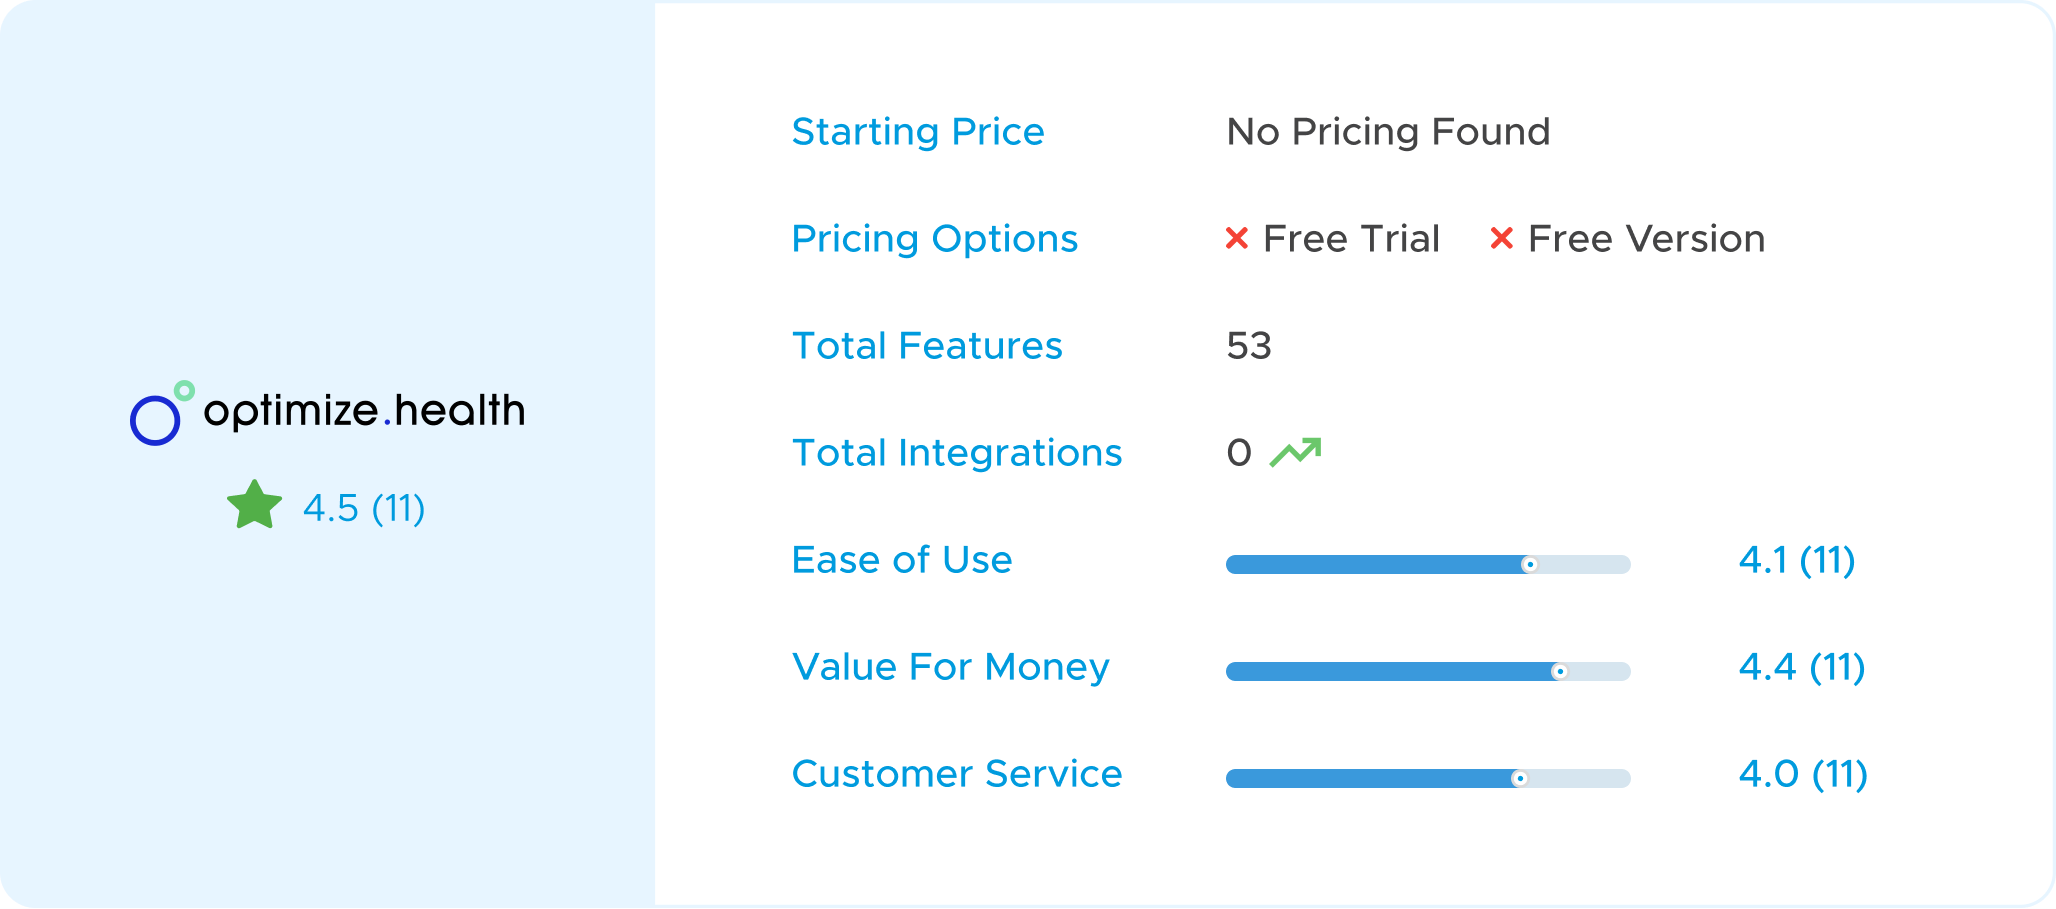Image resolution: width=2056 pixels, height=909 pixels.
Task: Open the 4.0 (11) service rating
Action: point(1803,774)
